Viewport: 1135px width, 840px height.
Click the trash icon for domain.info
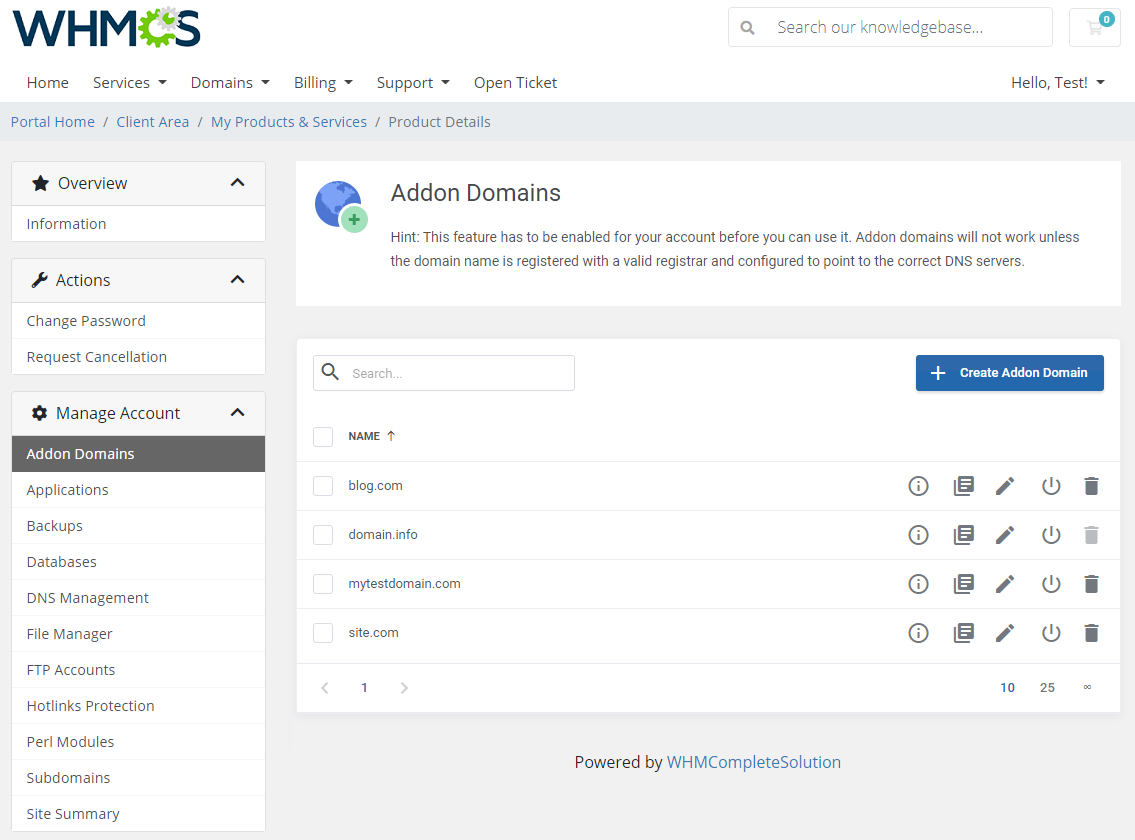[1092, 535]
